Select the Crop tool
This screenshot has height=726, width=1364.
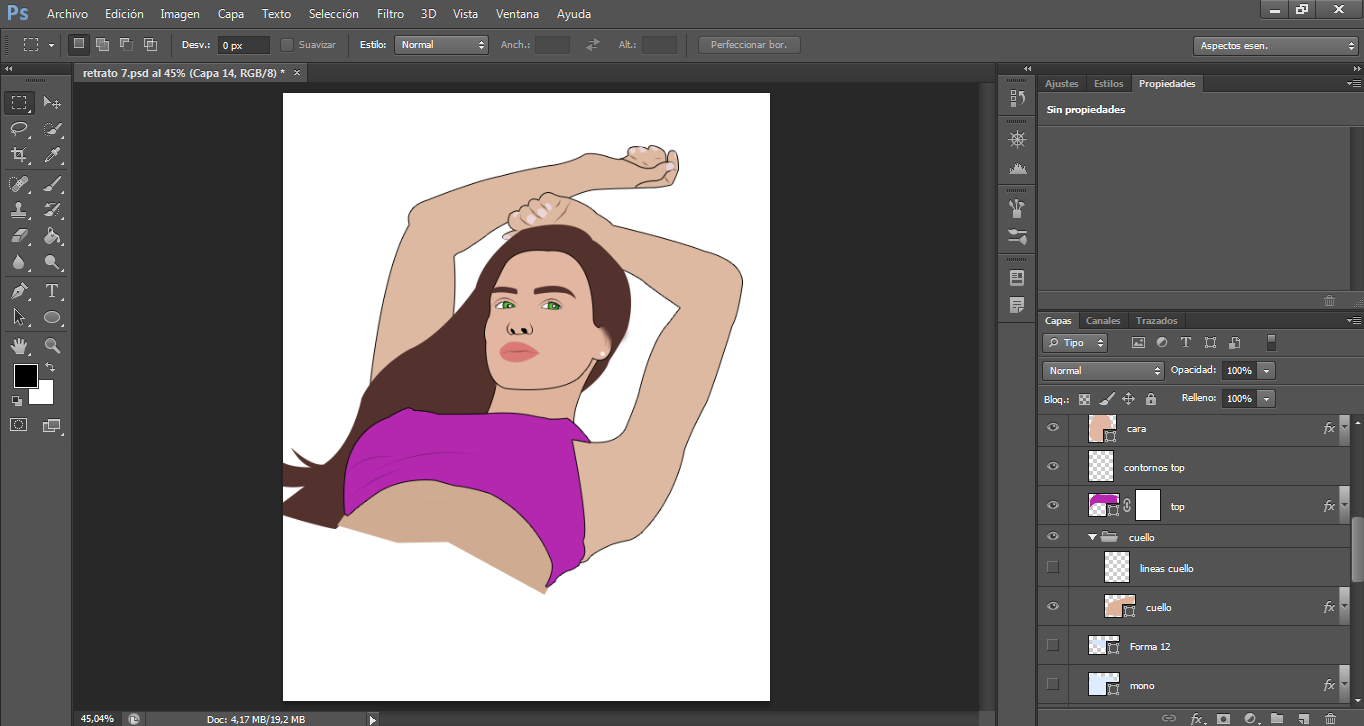point(19,155)
